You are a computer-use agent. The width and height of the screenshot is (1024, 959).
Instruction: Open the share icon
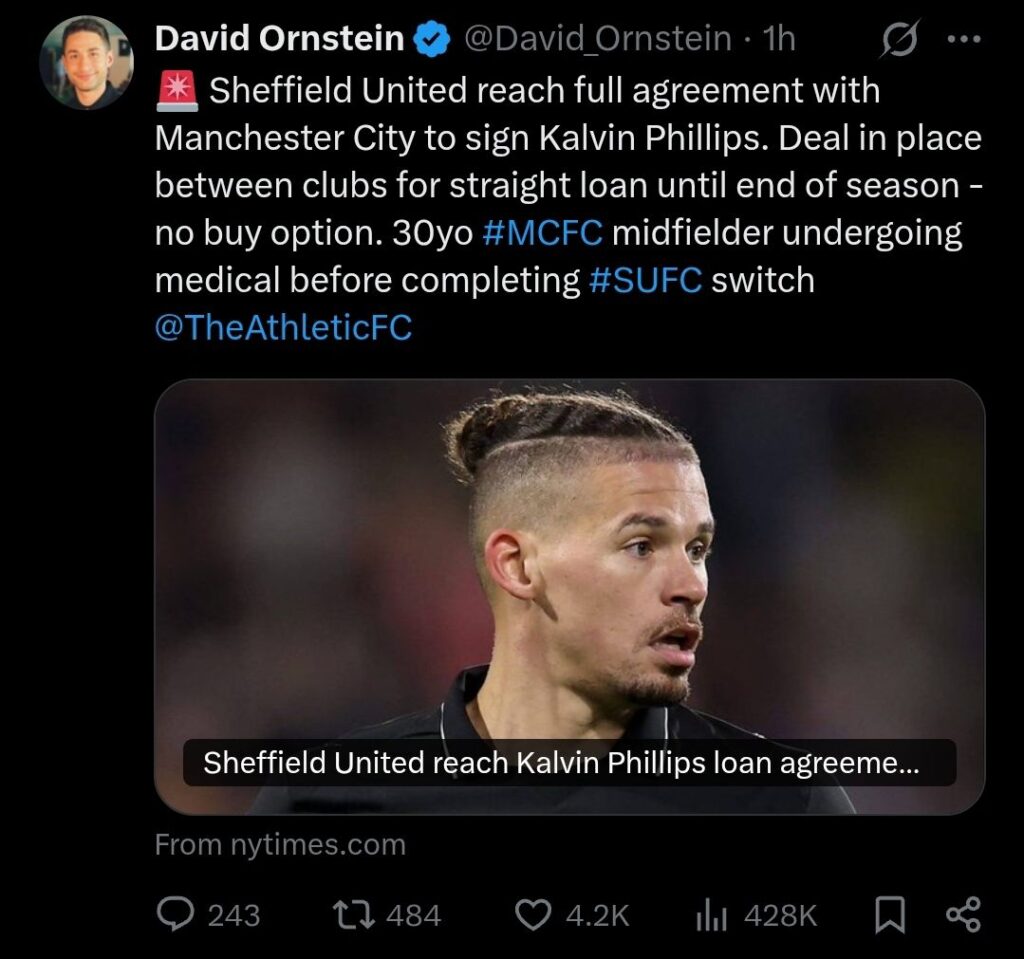963,914
